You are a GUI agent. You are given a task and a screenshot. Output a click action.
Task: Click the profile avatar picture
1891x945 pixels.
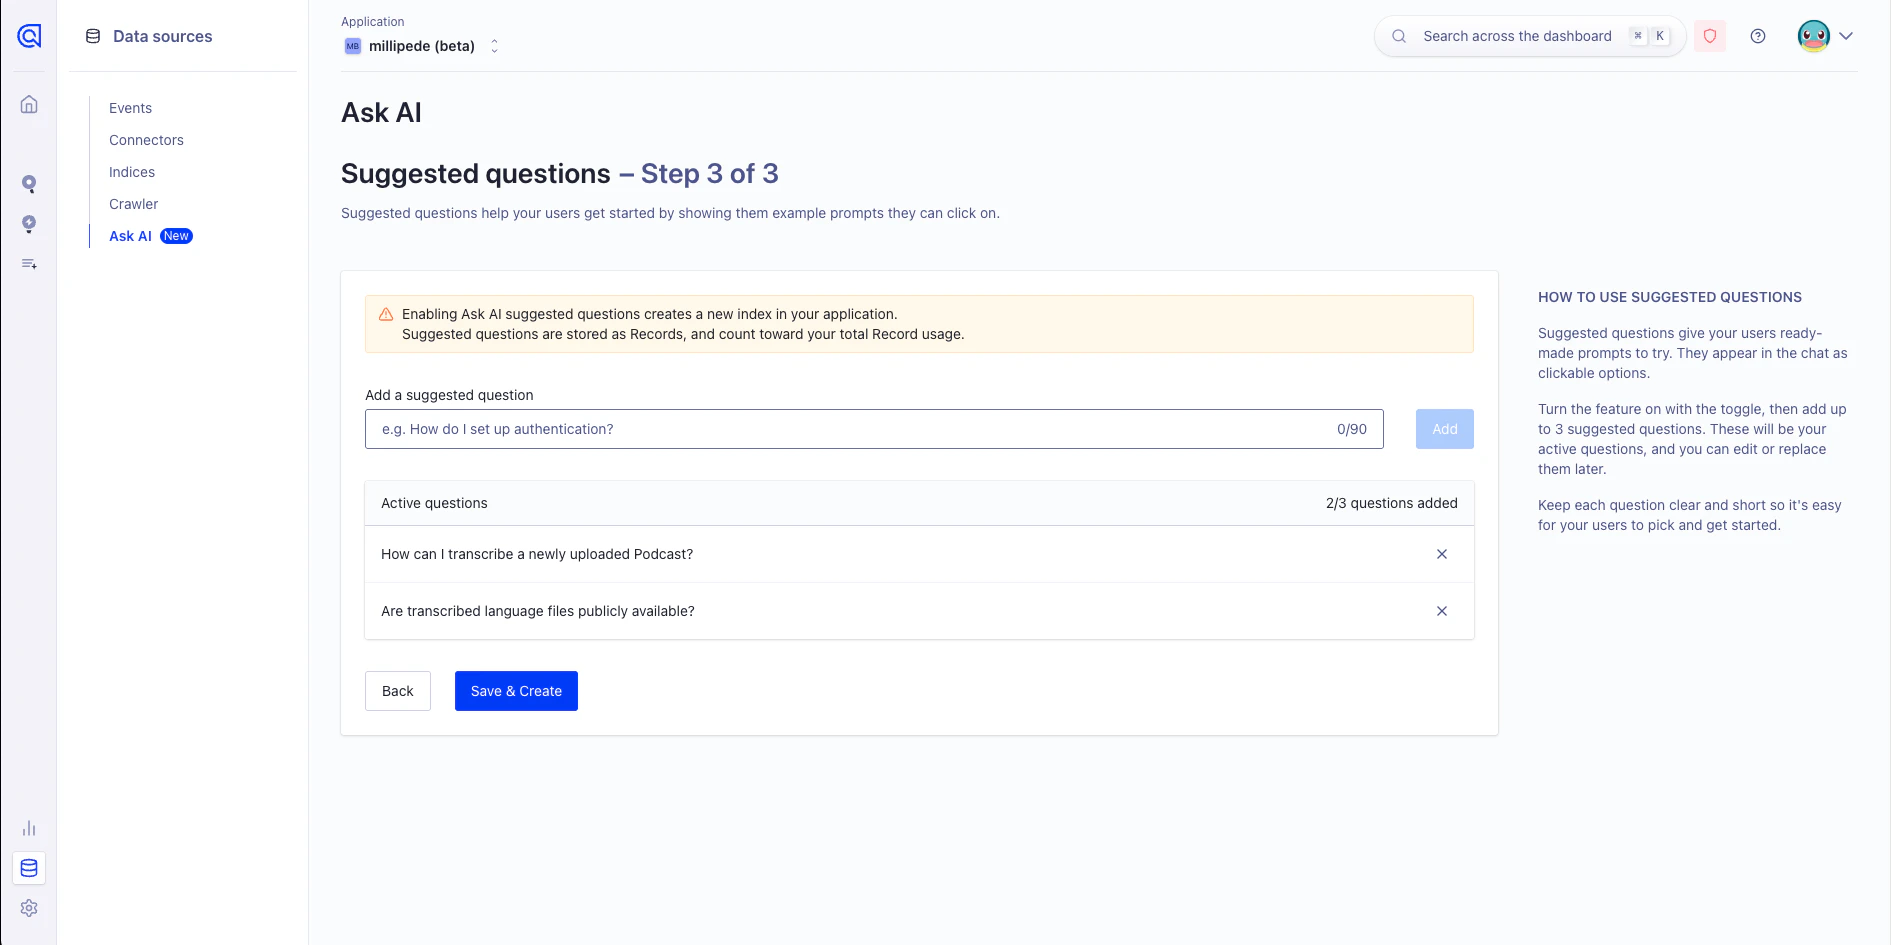1812,36
